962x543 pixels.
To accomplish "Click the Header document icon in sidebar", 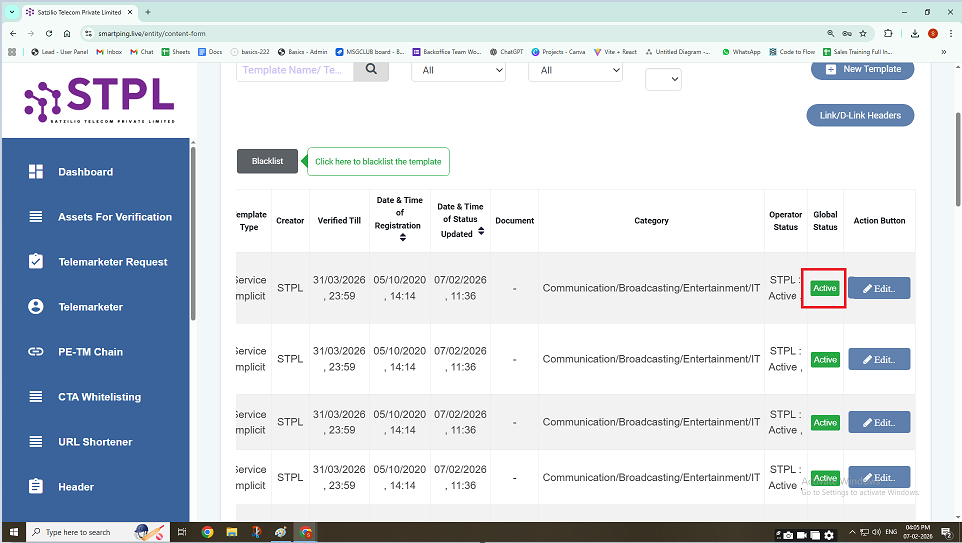I will pyautogui.click(x=36, y=487).
